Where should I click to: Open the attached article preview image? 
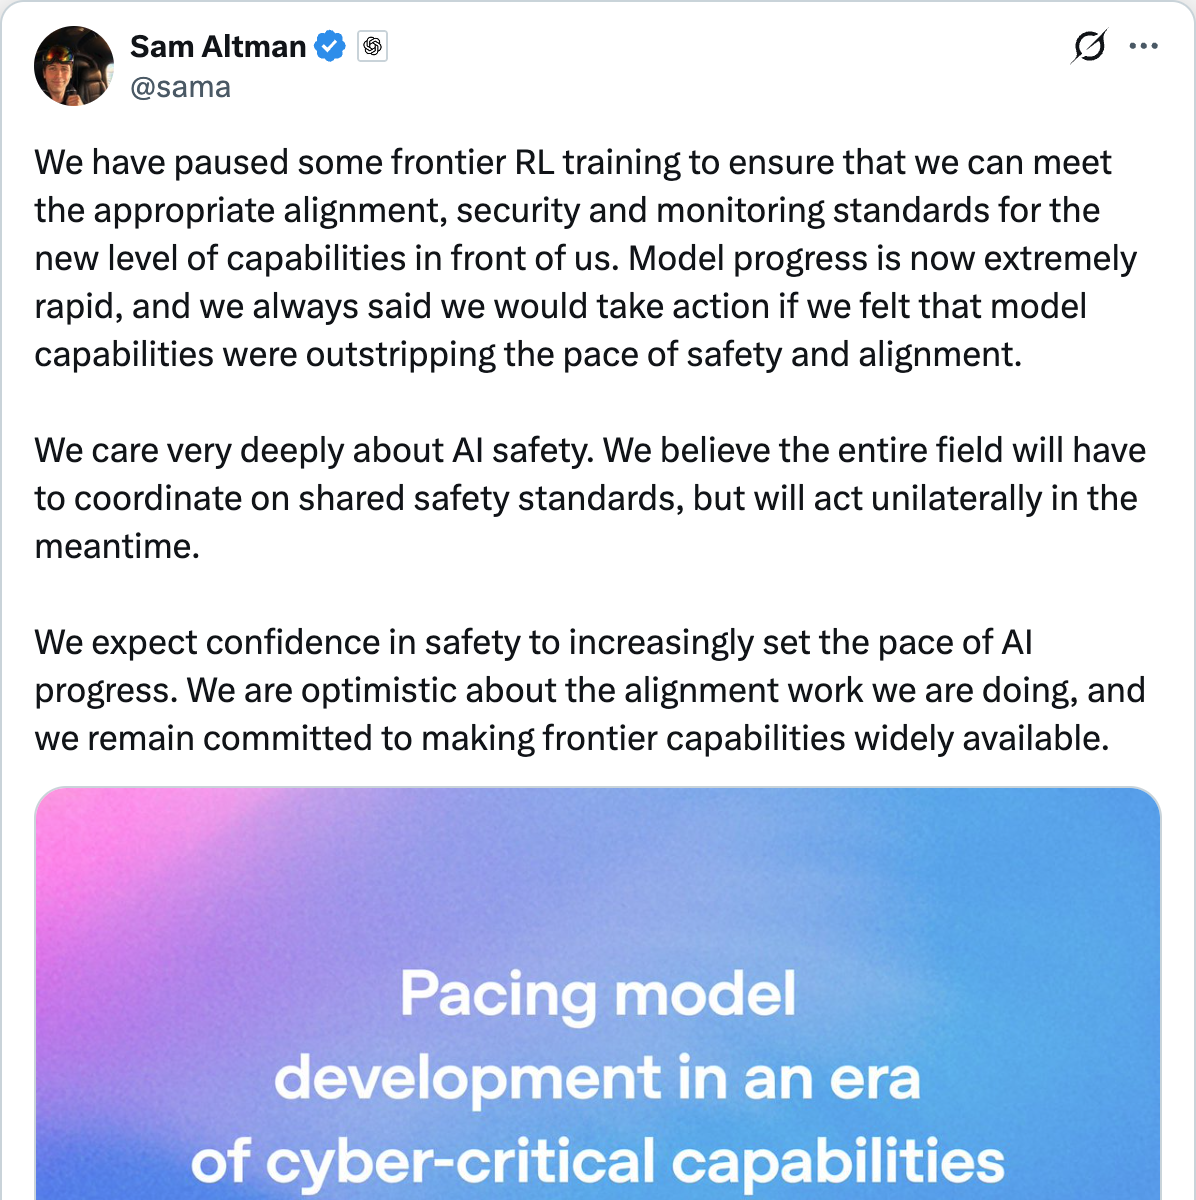click(598, 994)
